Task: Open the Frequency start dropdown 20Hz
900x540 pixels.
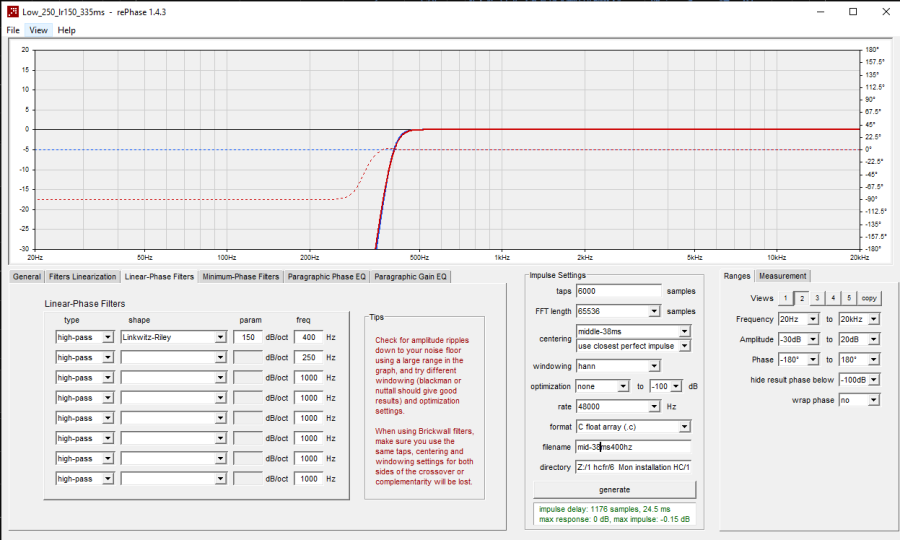Action: [798, 319]
